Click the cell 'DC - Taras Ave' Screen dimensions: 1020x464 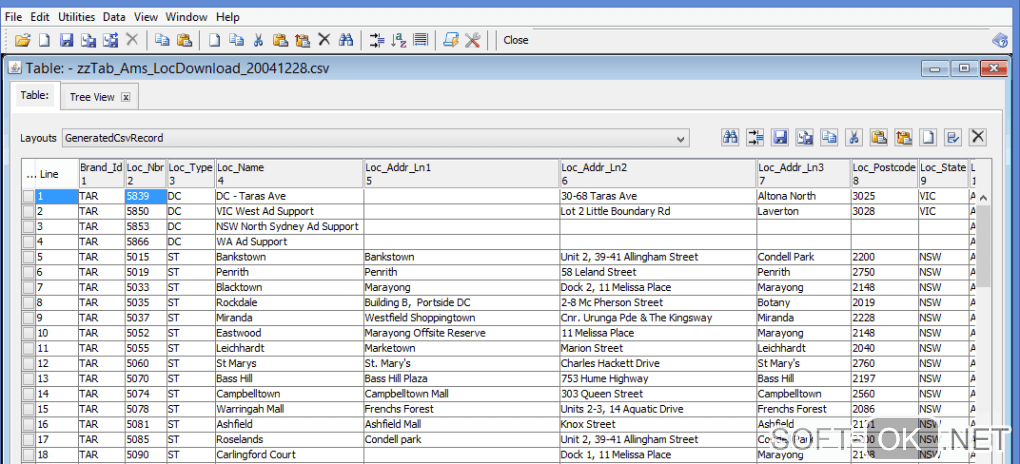[x=289, y=196]
